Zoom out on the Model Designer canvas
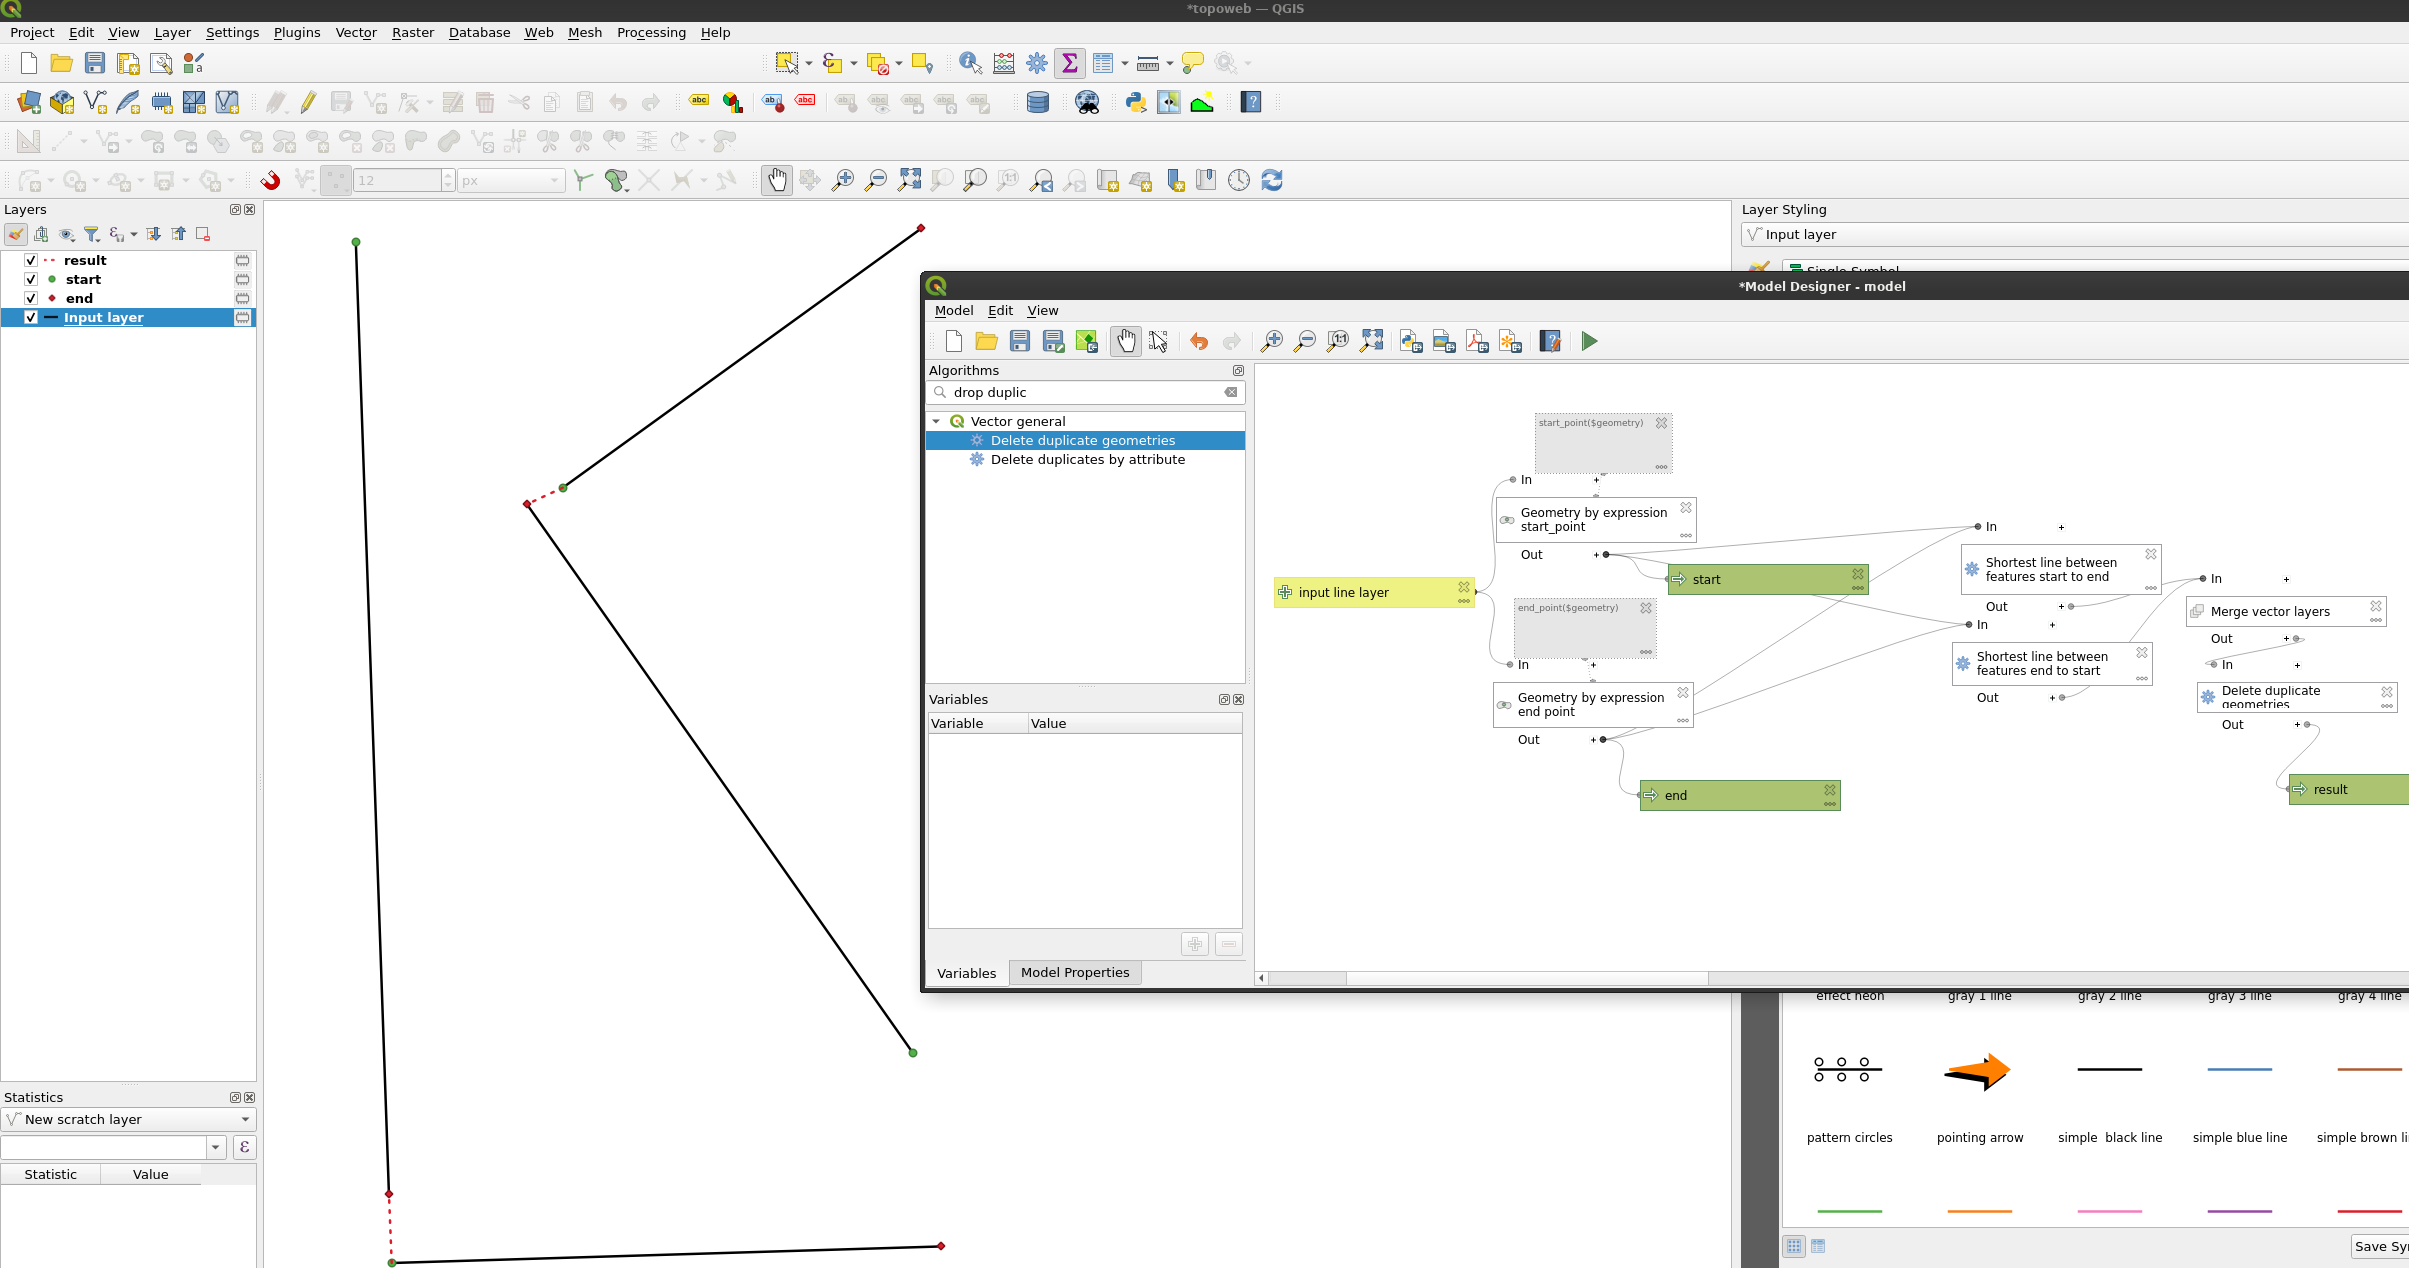The image size is (2409, 1268). (1304, 342)
